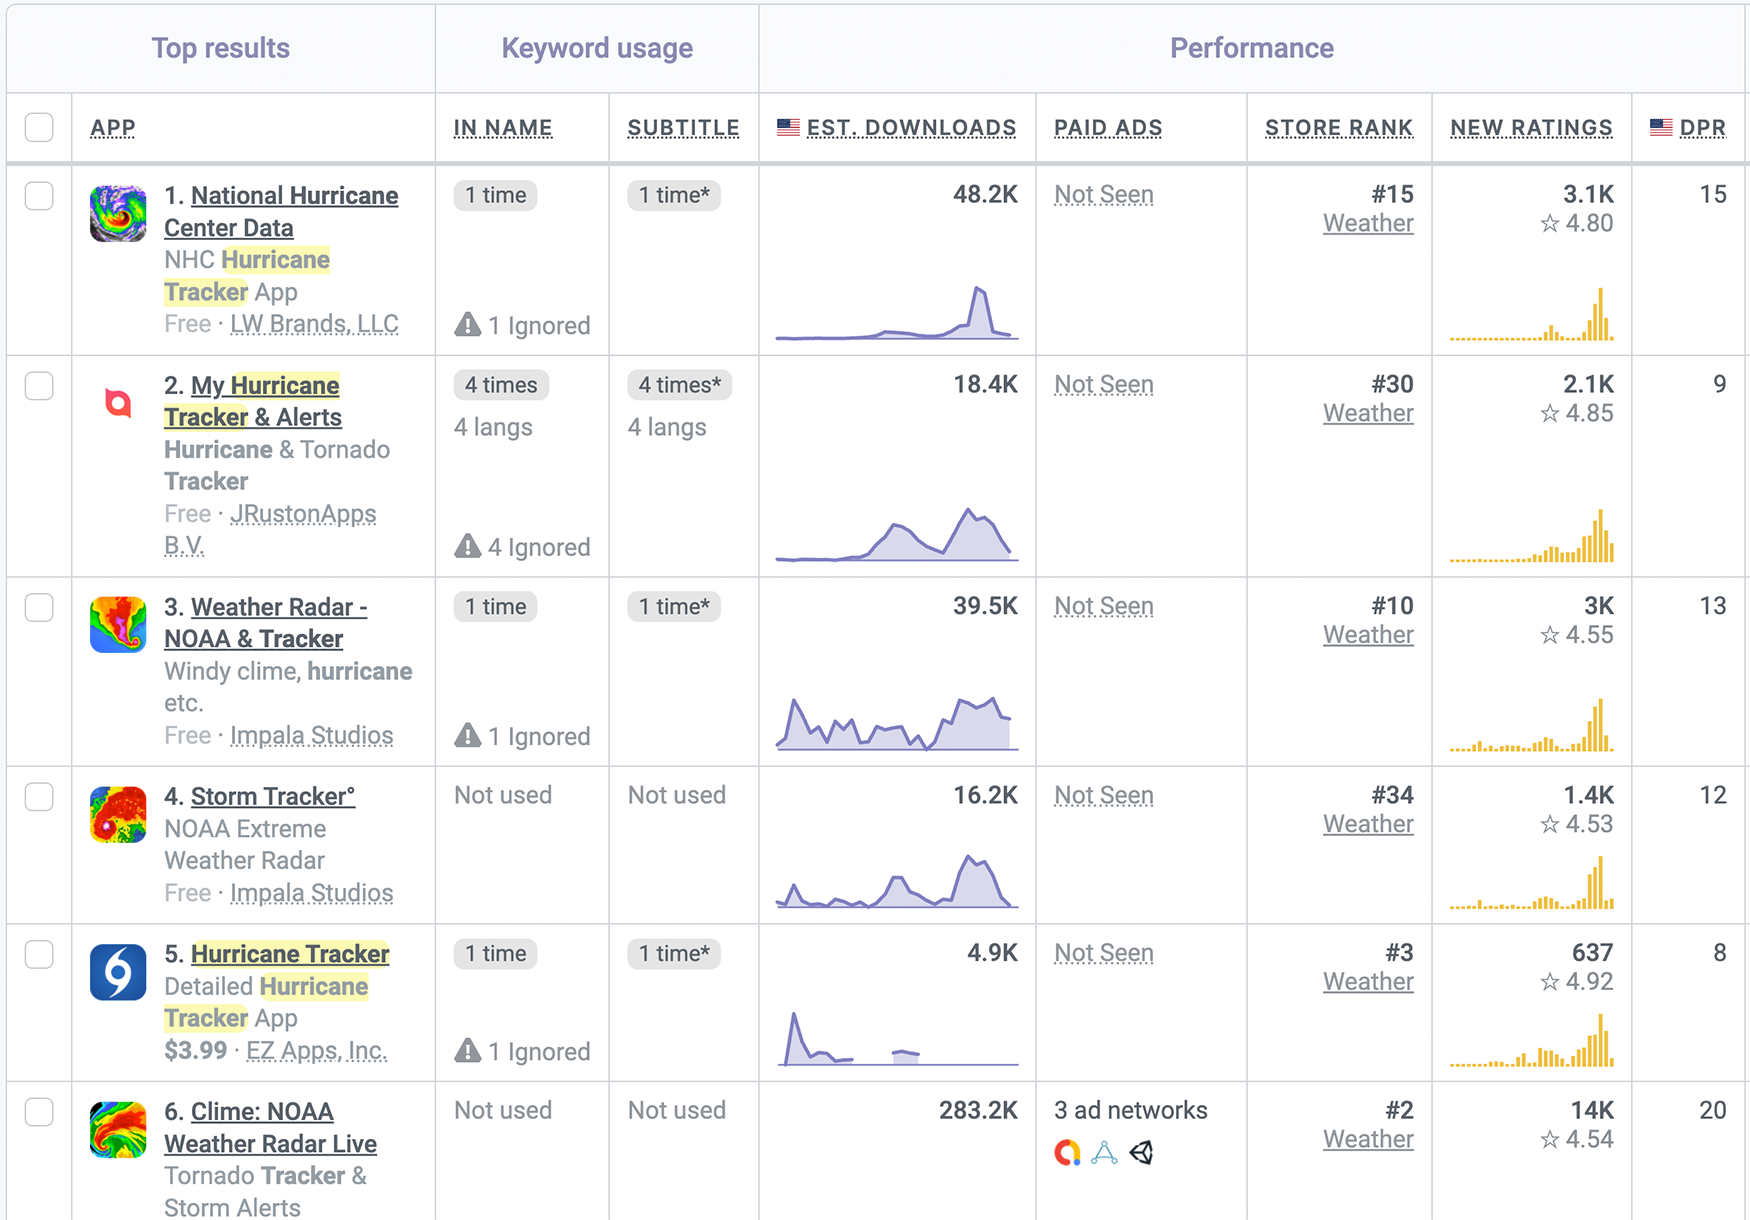The image size is (1750, 1220).
Task: Click Weather Radar - NOAA & Tracker app icon
Action: pos(118,625)
